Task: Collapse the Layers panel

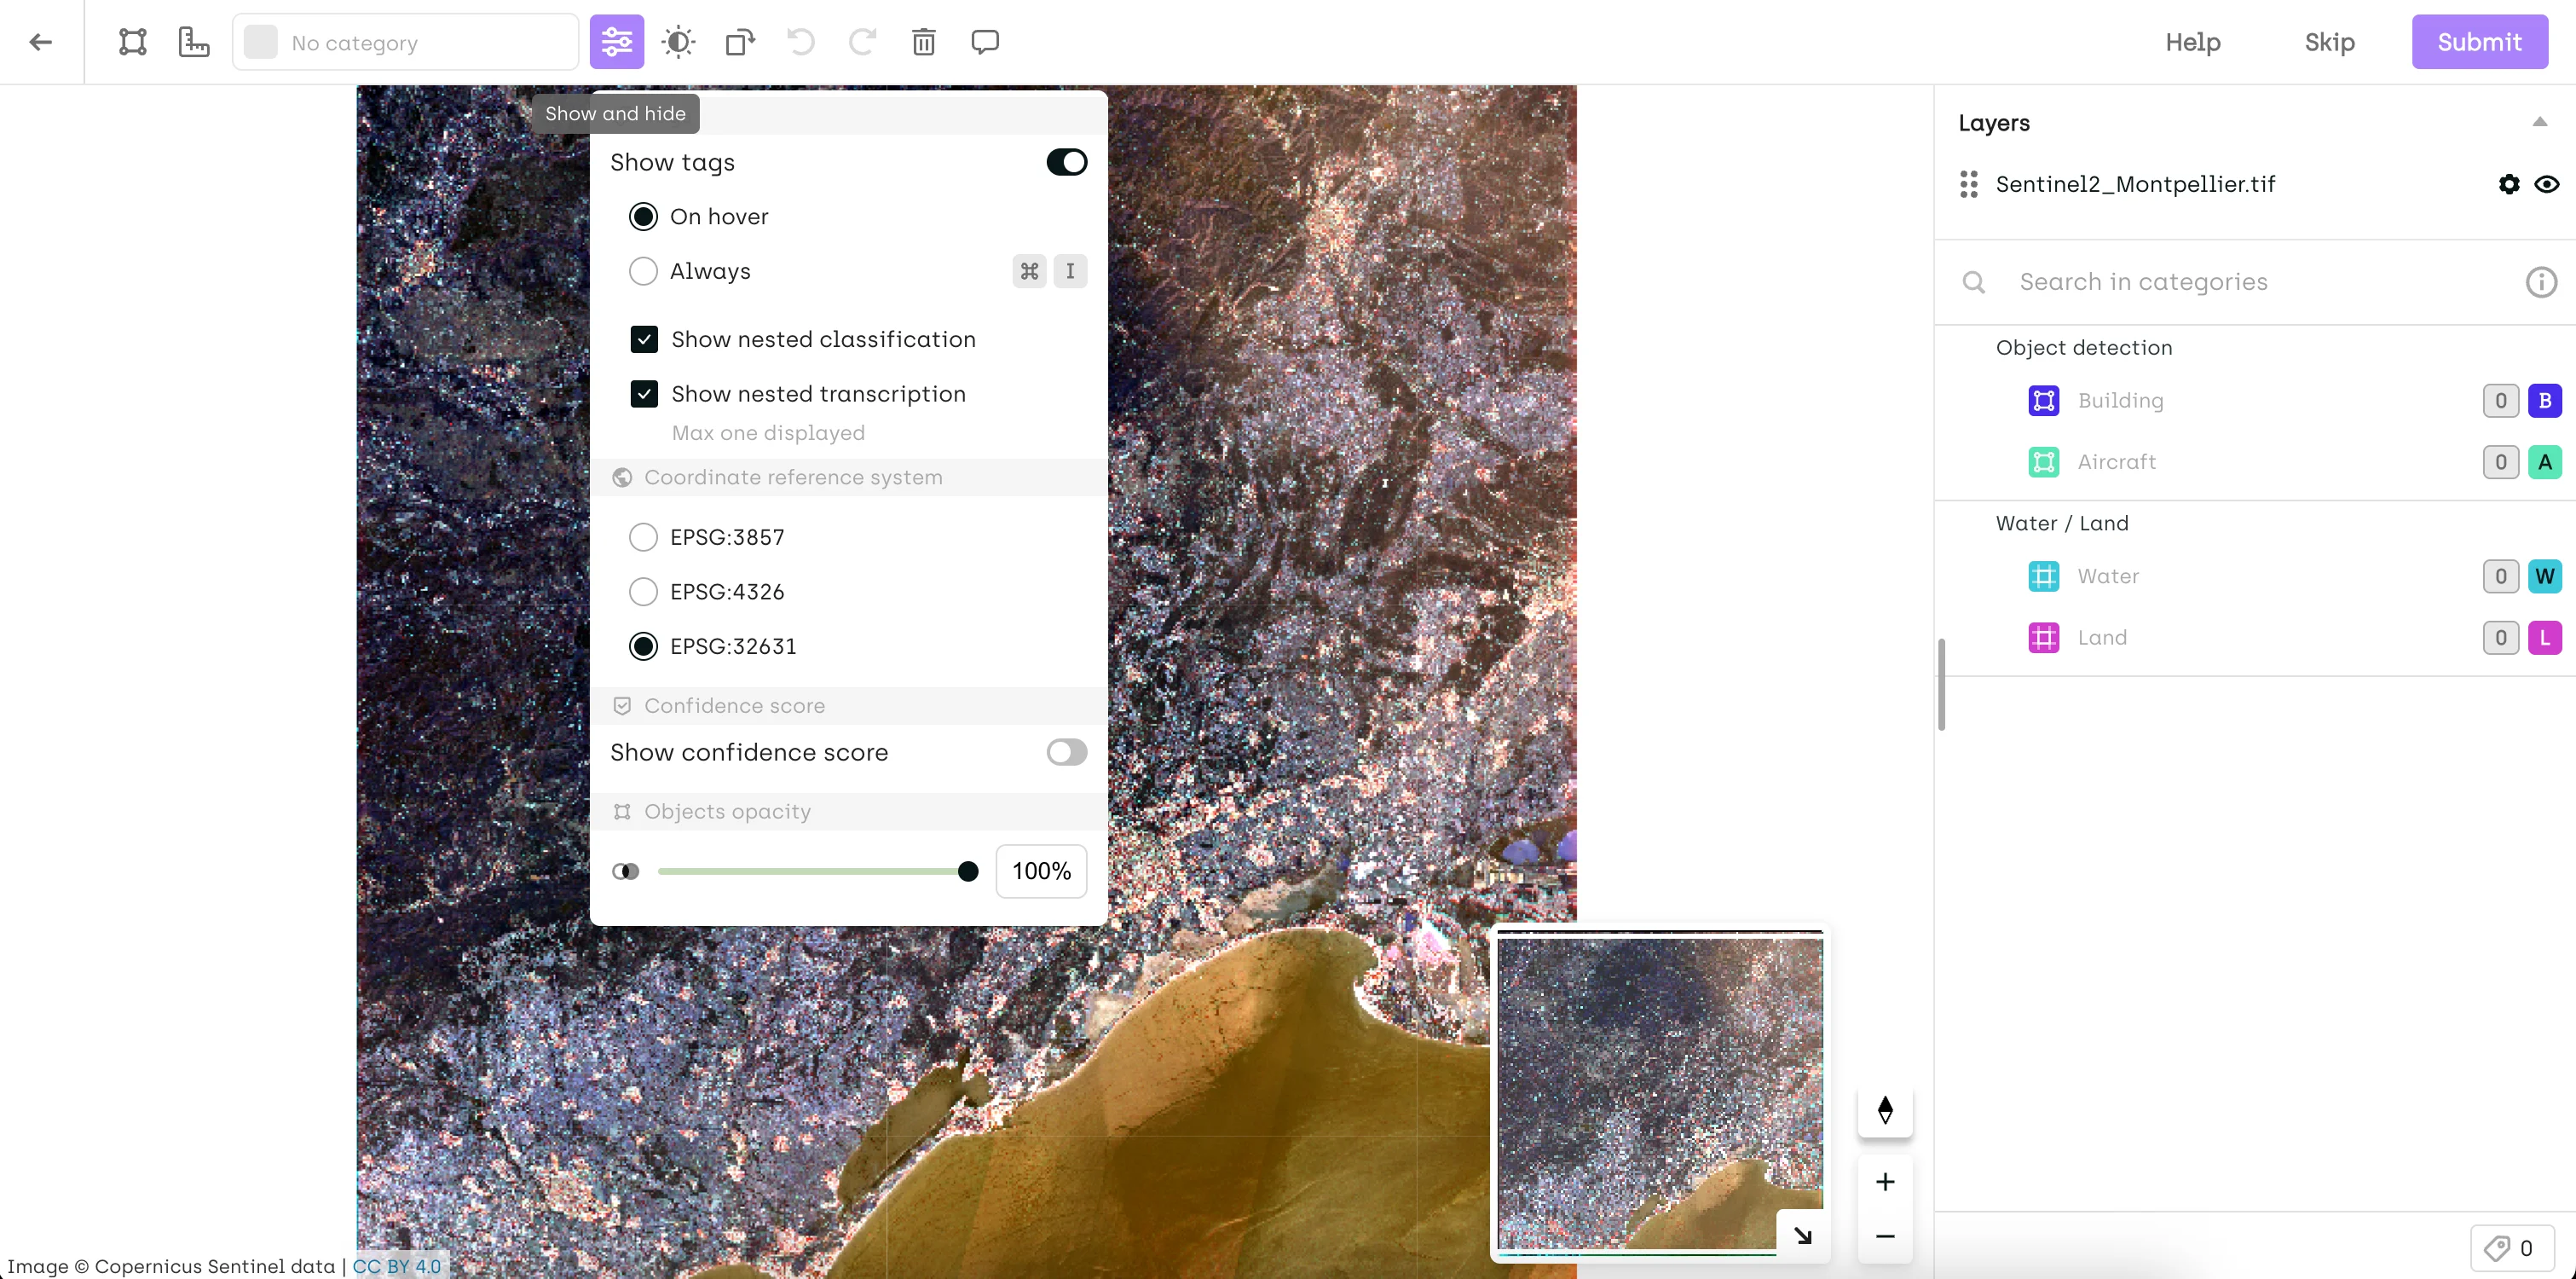Action: pyautogui.click(x=2539, y=122)
